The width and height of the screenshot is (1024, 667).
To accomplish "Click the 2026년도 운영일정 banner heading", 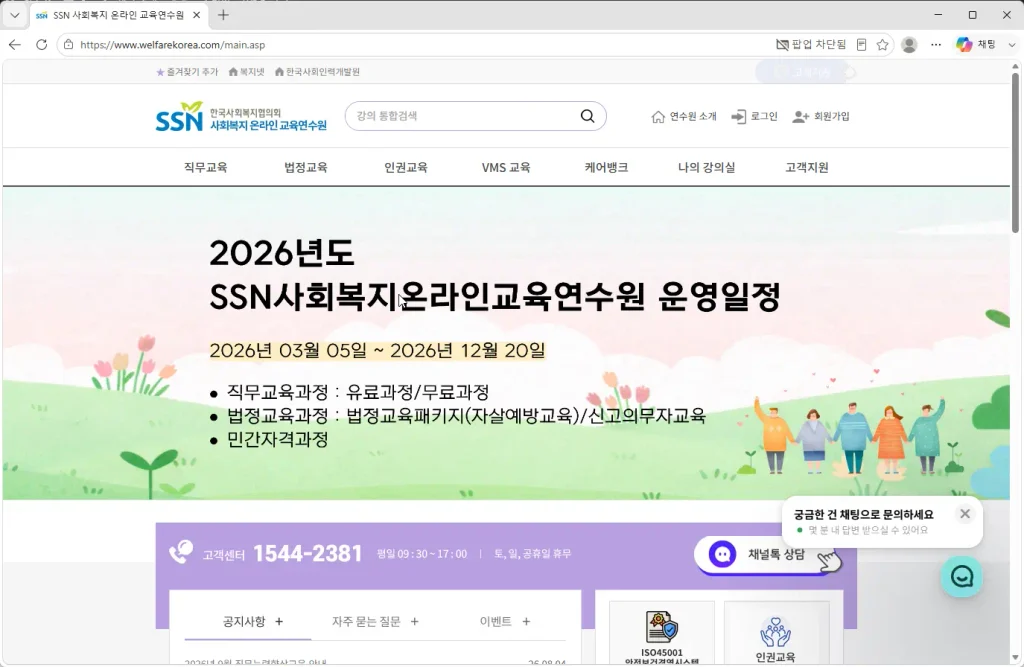I will [x=494, y=275].
